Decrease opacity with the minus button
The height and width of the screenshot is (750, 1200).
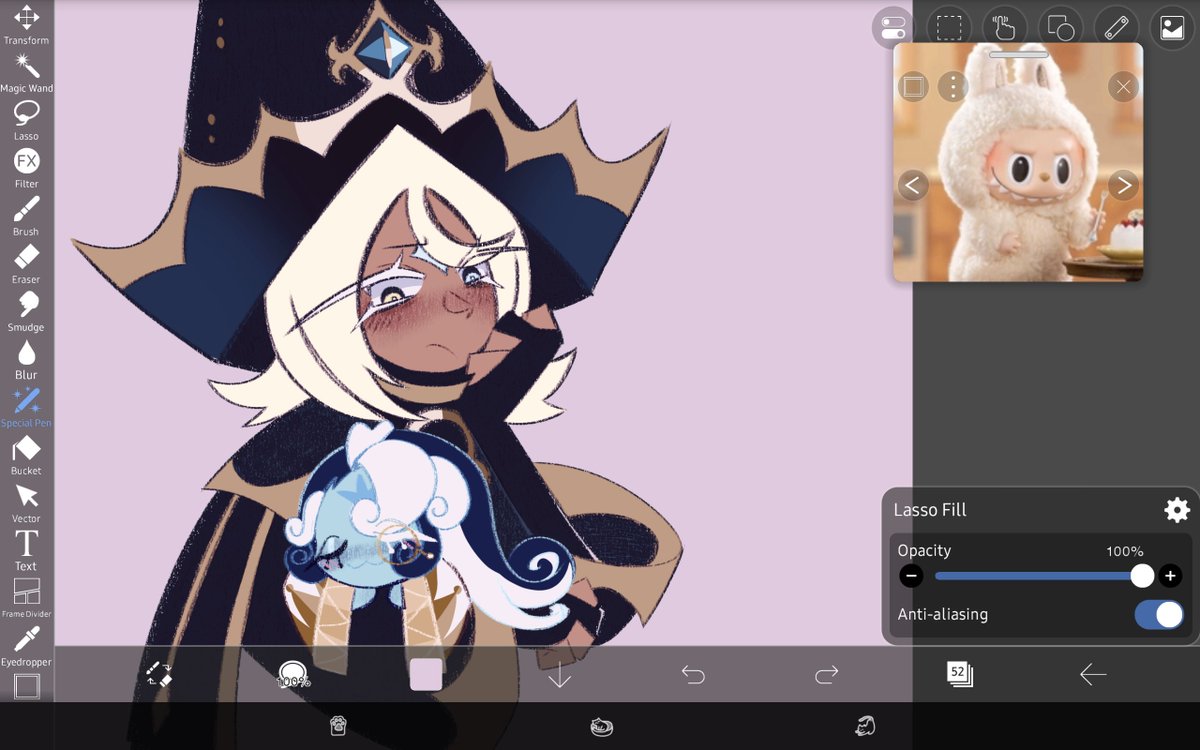tap(911, 576)
